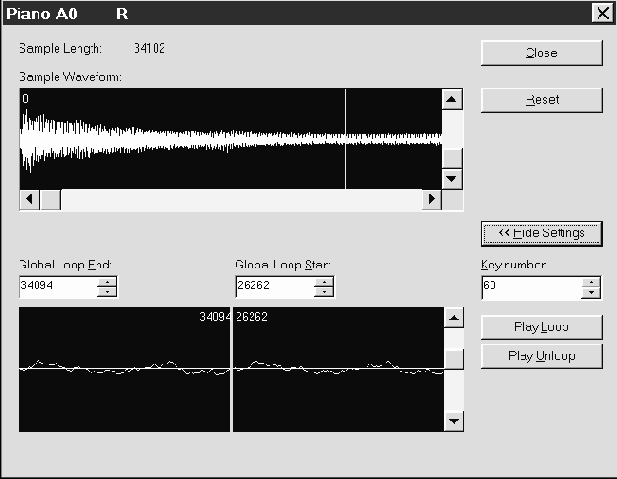The image size is (617, 479).
Task: Play the sample unlooped
Action: pos(541,355)
